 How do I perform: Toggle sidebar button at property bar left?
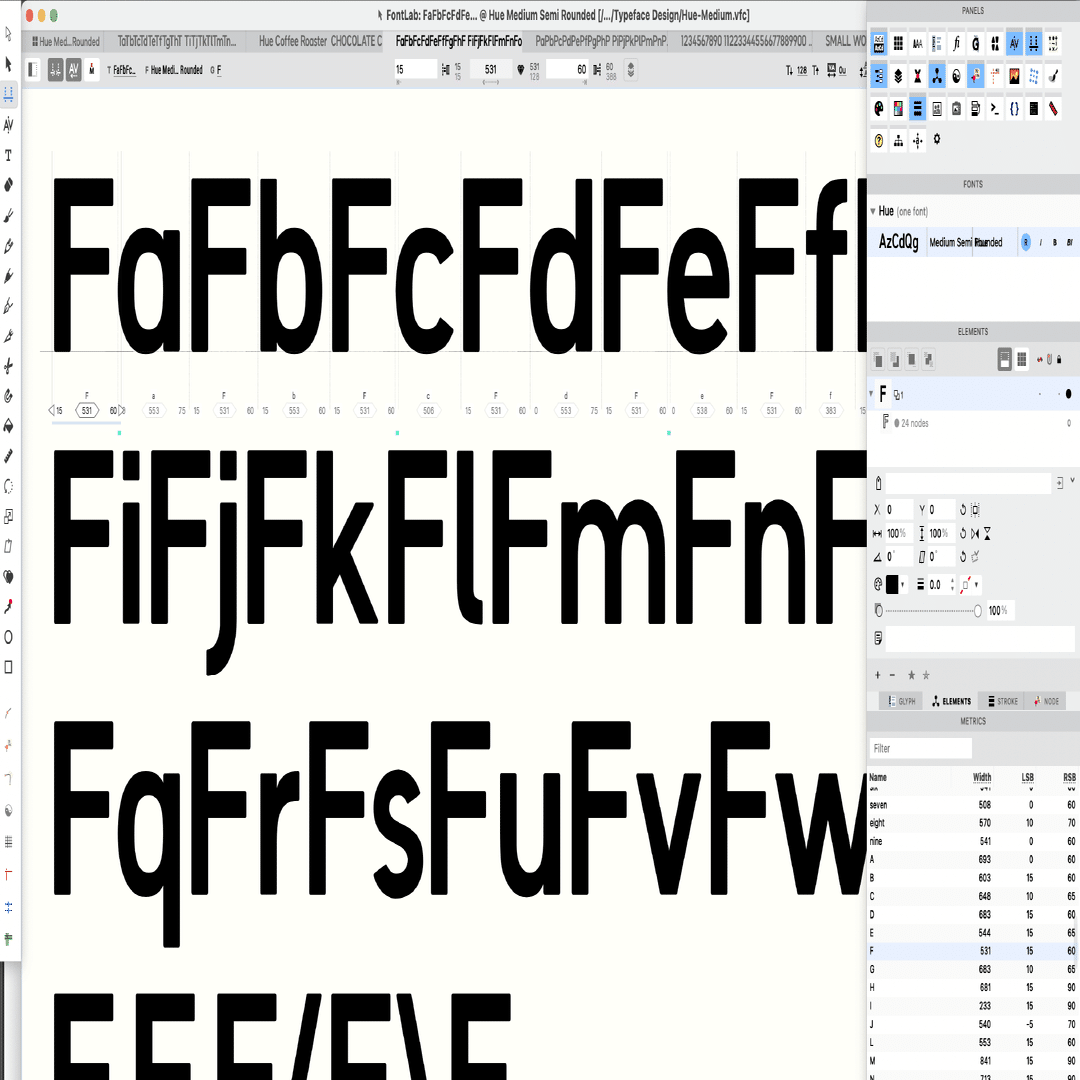pos(32,70)
